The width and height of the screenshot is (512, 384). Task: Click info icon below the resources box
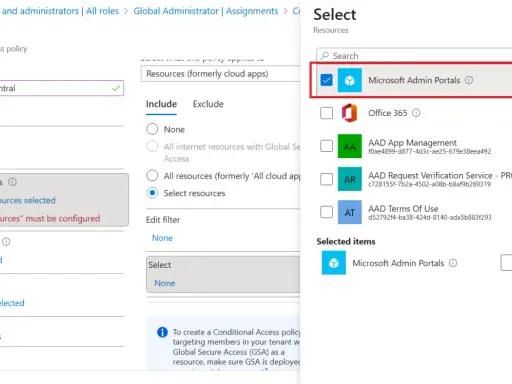click(6, 242)
